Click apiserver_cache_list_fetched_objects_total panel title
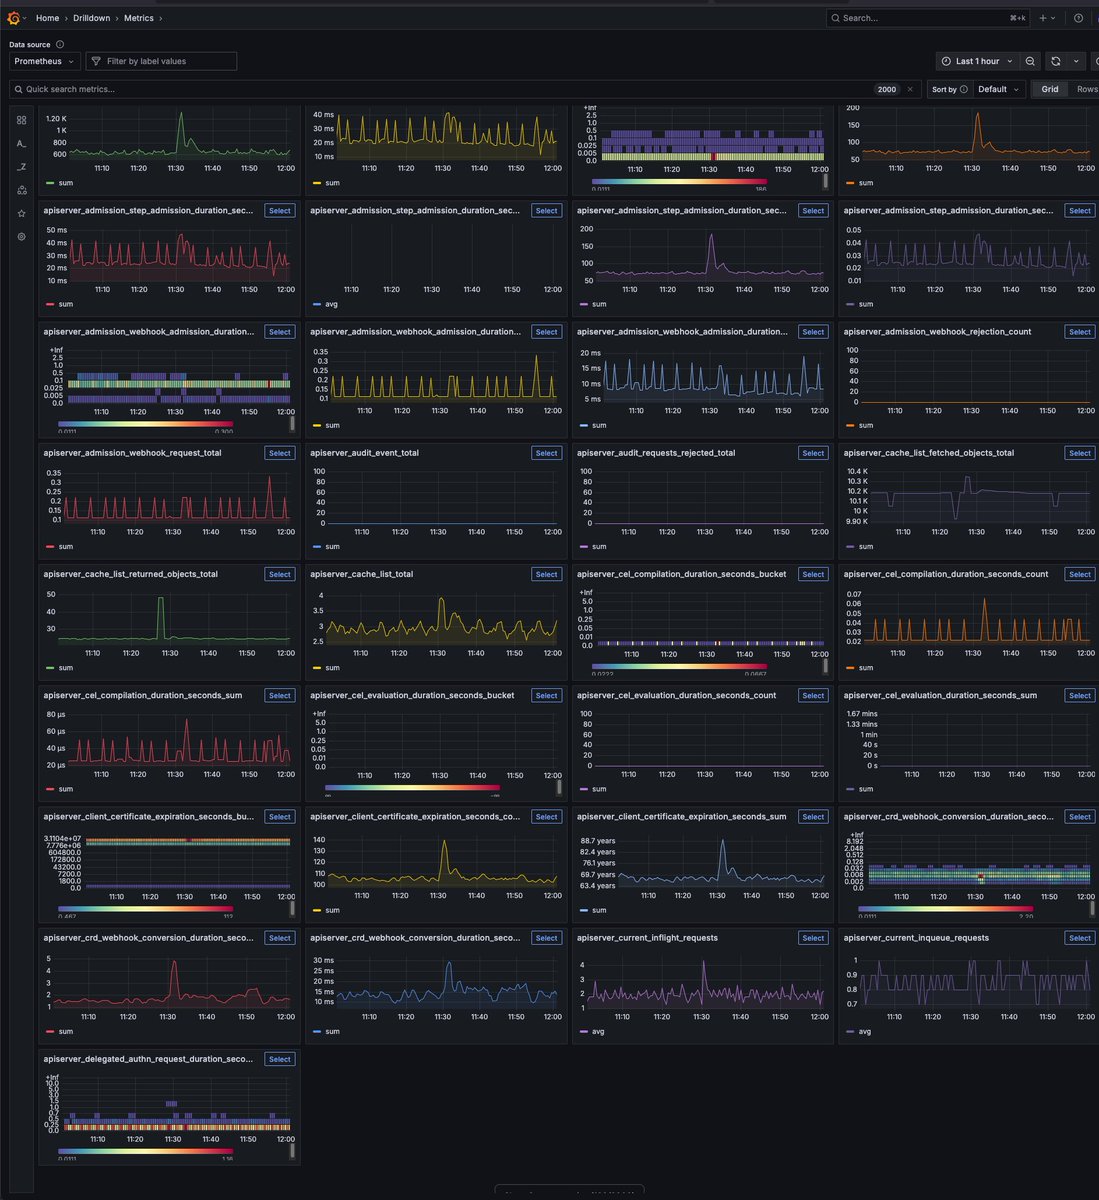The image size is (1099, 1200). [928, 453]
